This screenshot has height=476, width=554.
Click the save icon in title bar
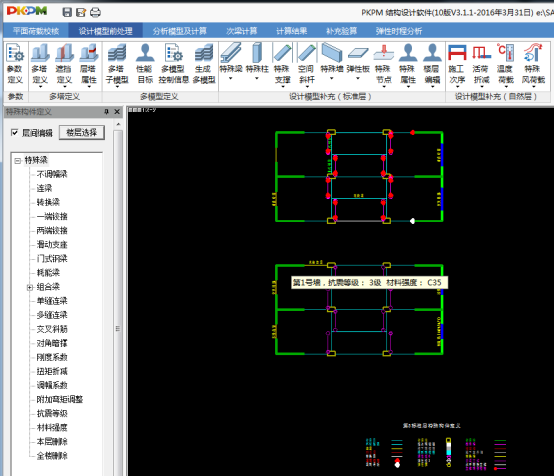click(x=67, y=12)
